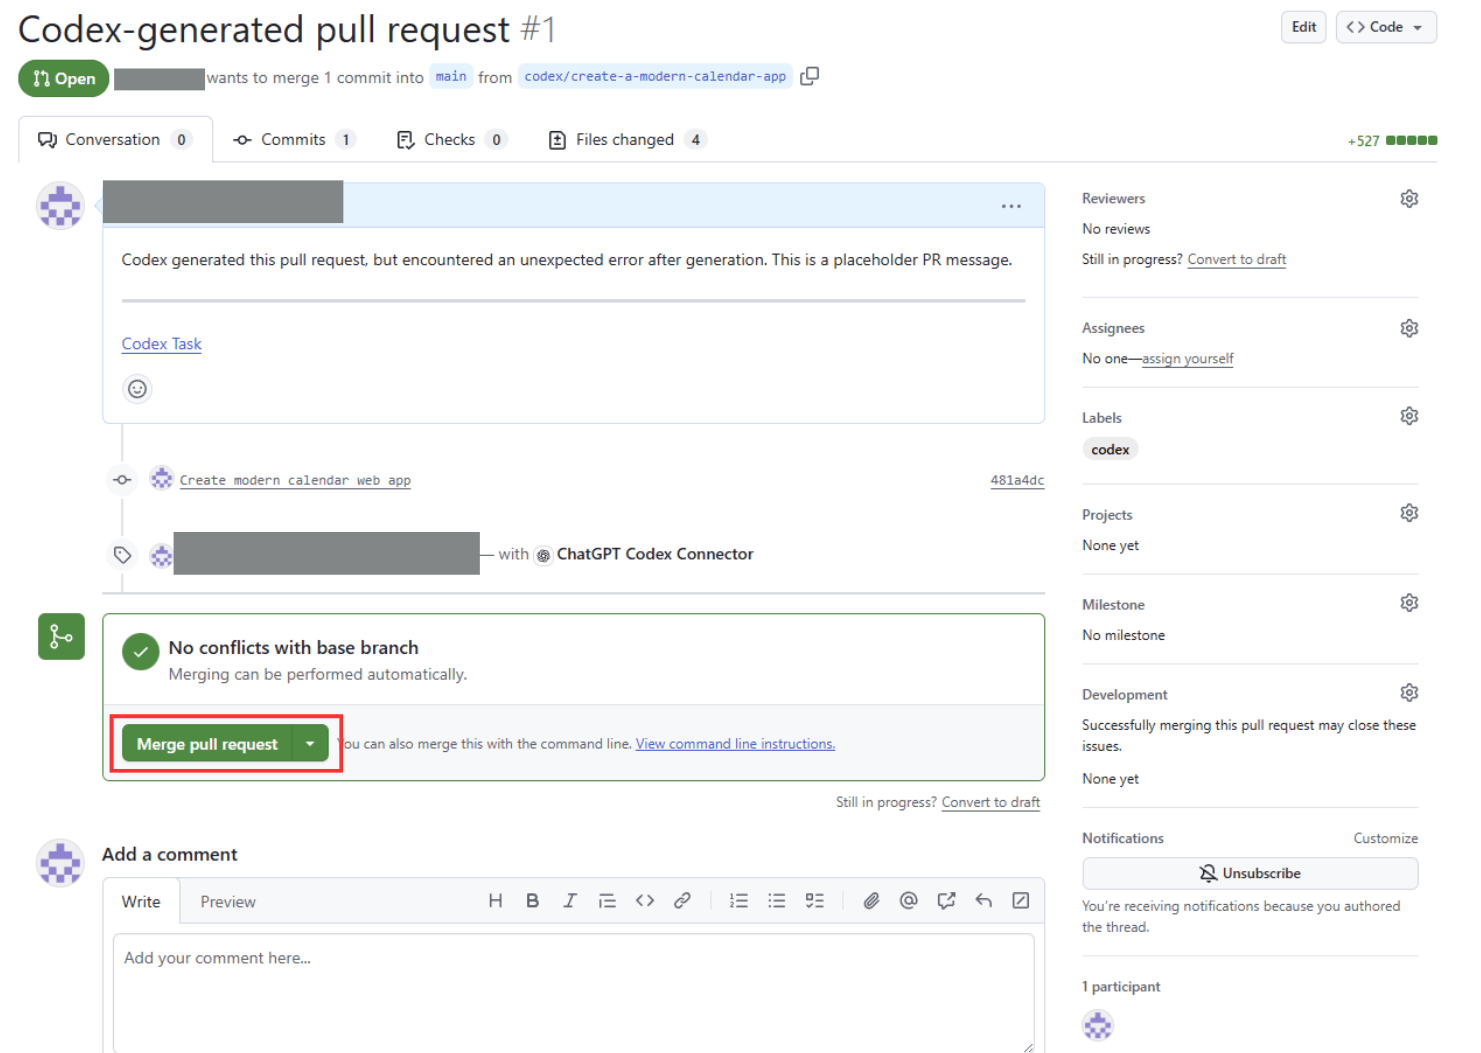This screenshot has width=1481, height=1053.
Task: Insert heading in comment toolbar
Action: 495,901
